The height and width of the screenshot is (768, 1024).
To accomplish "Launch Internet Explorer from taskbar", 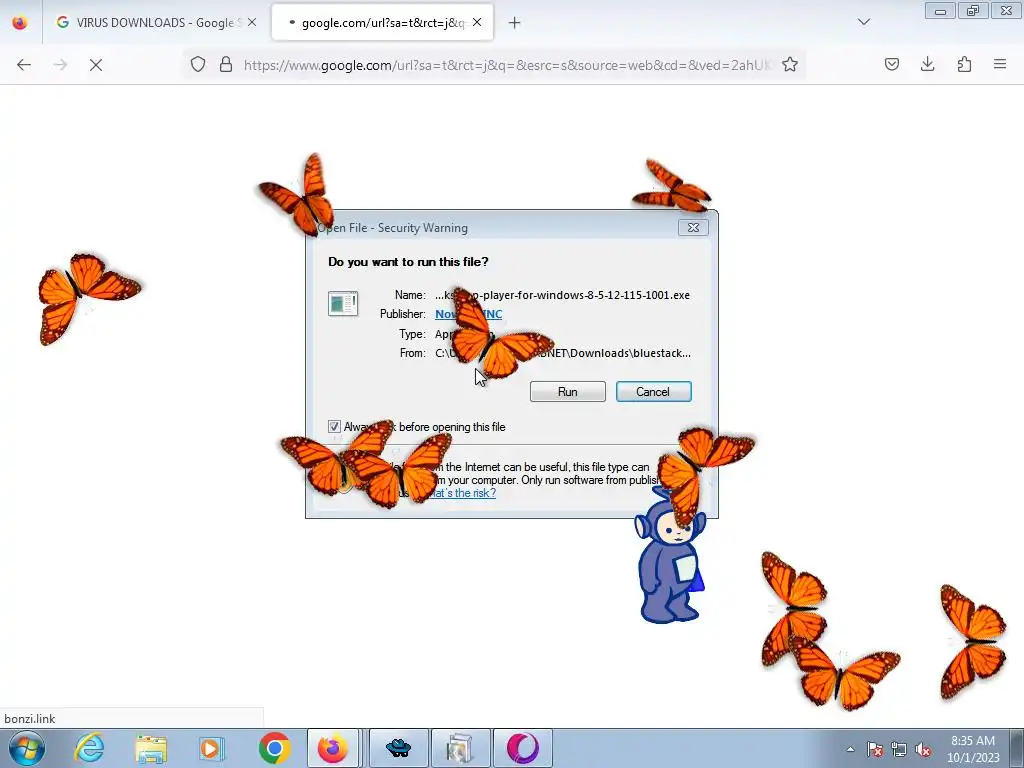I will [x=89, y=748].
